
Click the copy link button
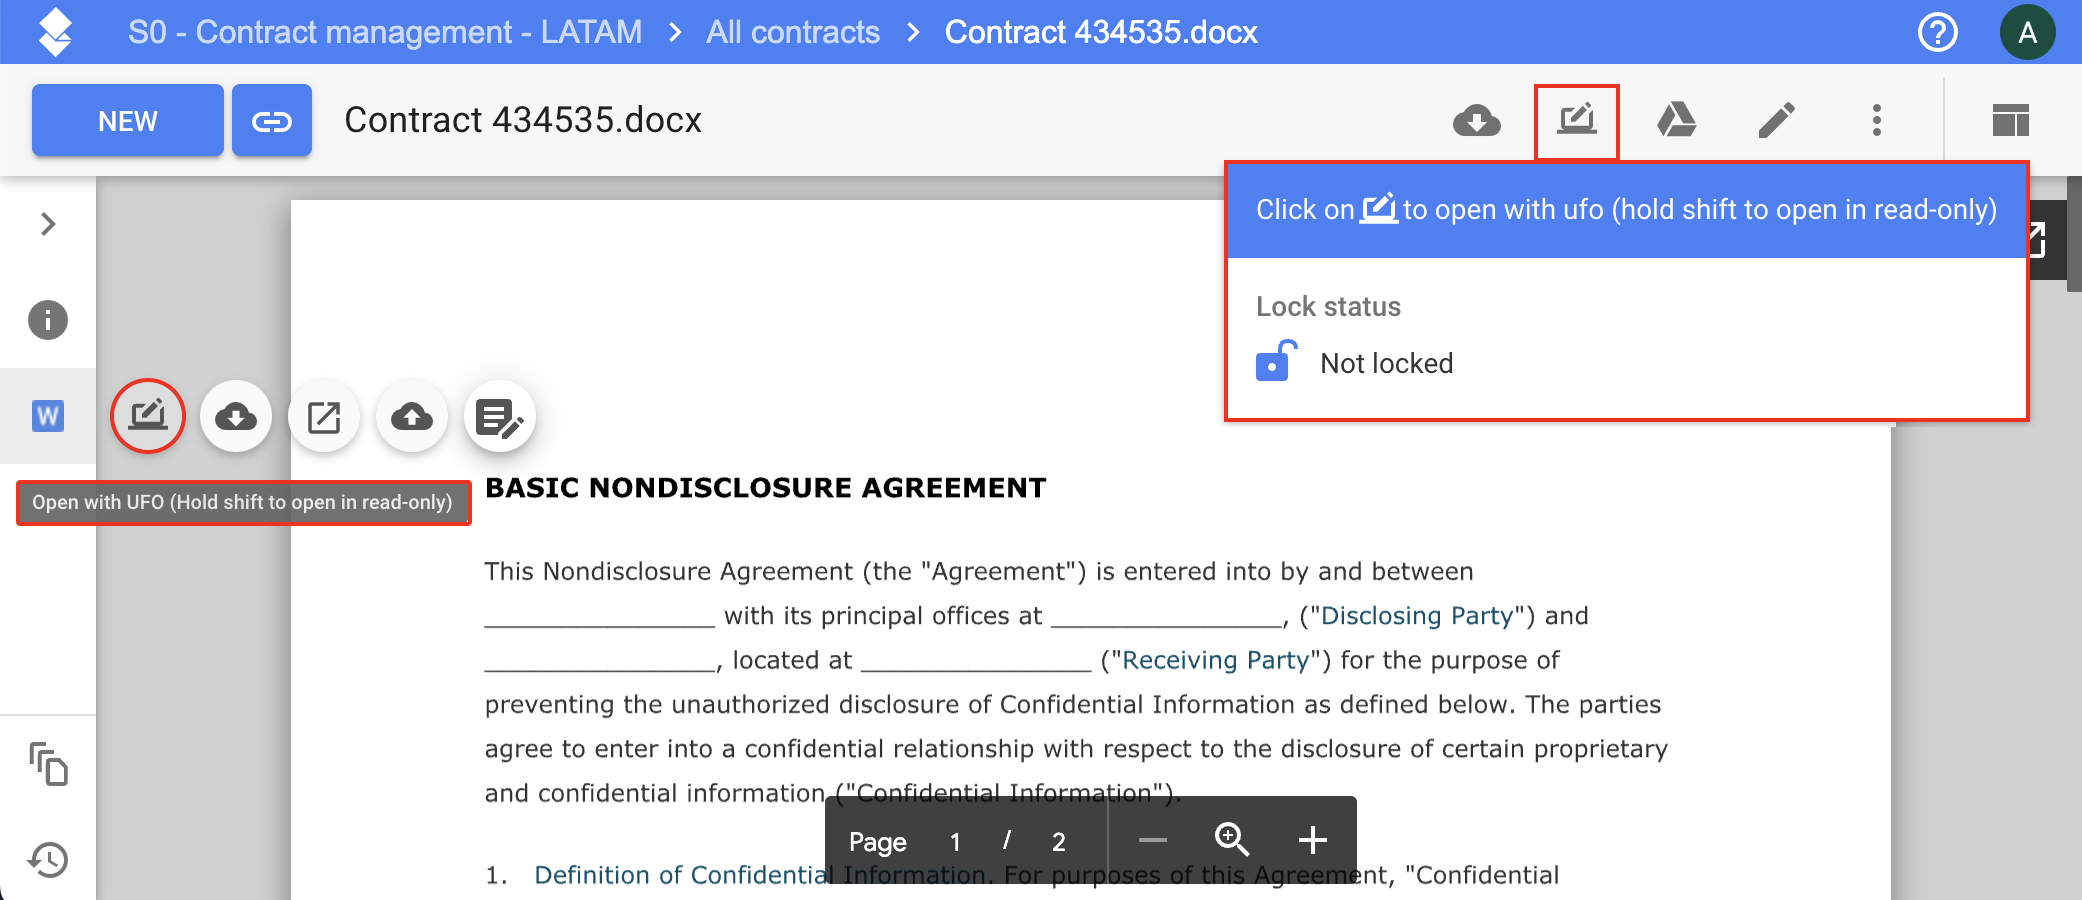click(x=272, y=121)
